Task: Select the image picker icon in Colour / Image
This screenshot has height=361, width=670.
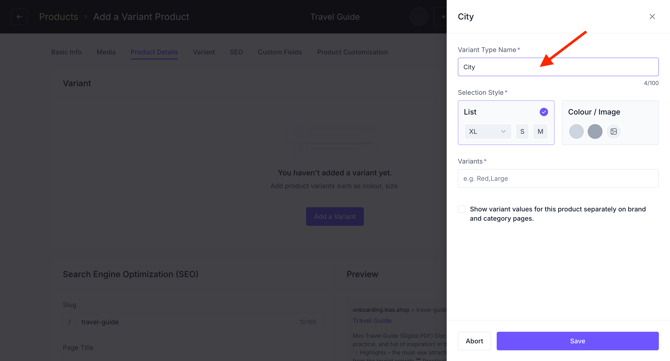Action: point(614,132)
